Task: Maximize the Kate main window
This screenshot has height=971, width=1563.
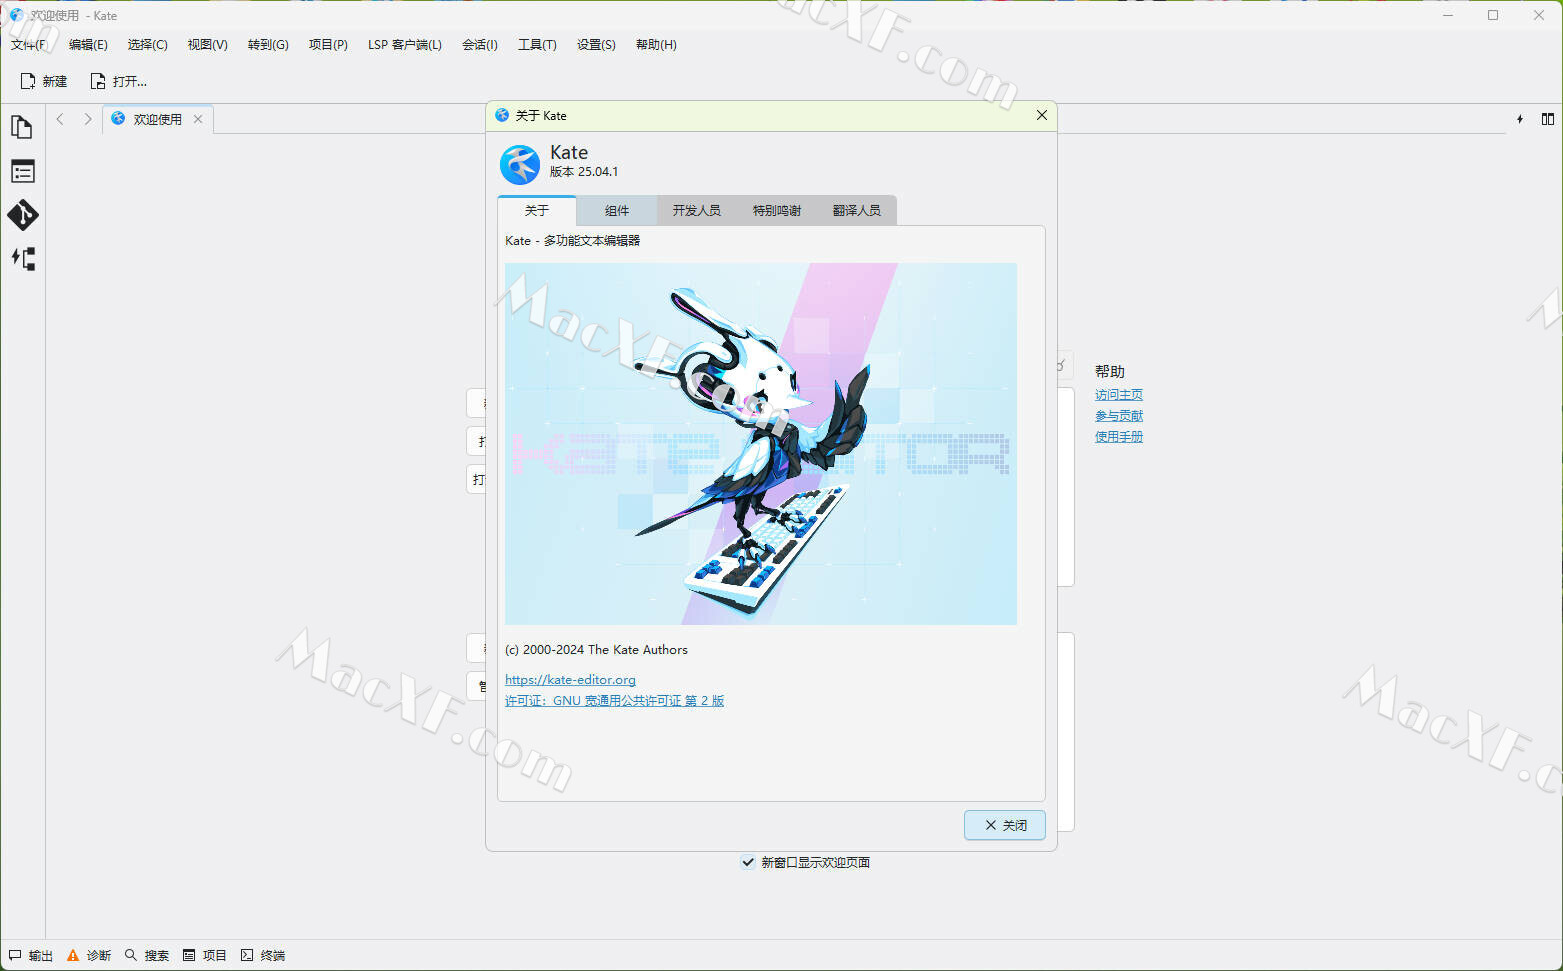Action: coord(1493,15)
